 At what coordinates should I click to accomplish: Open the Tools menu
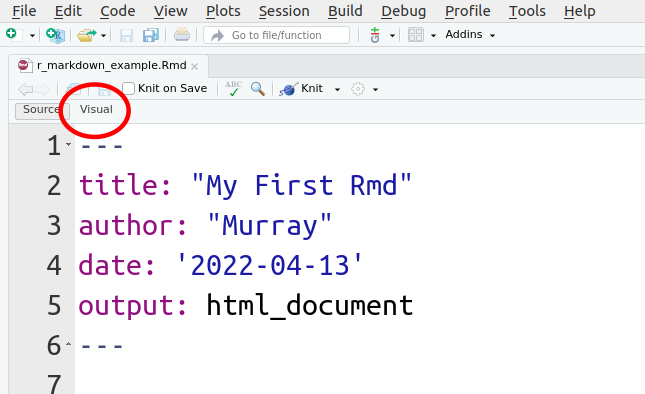[x=527, y=11]
